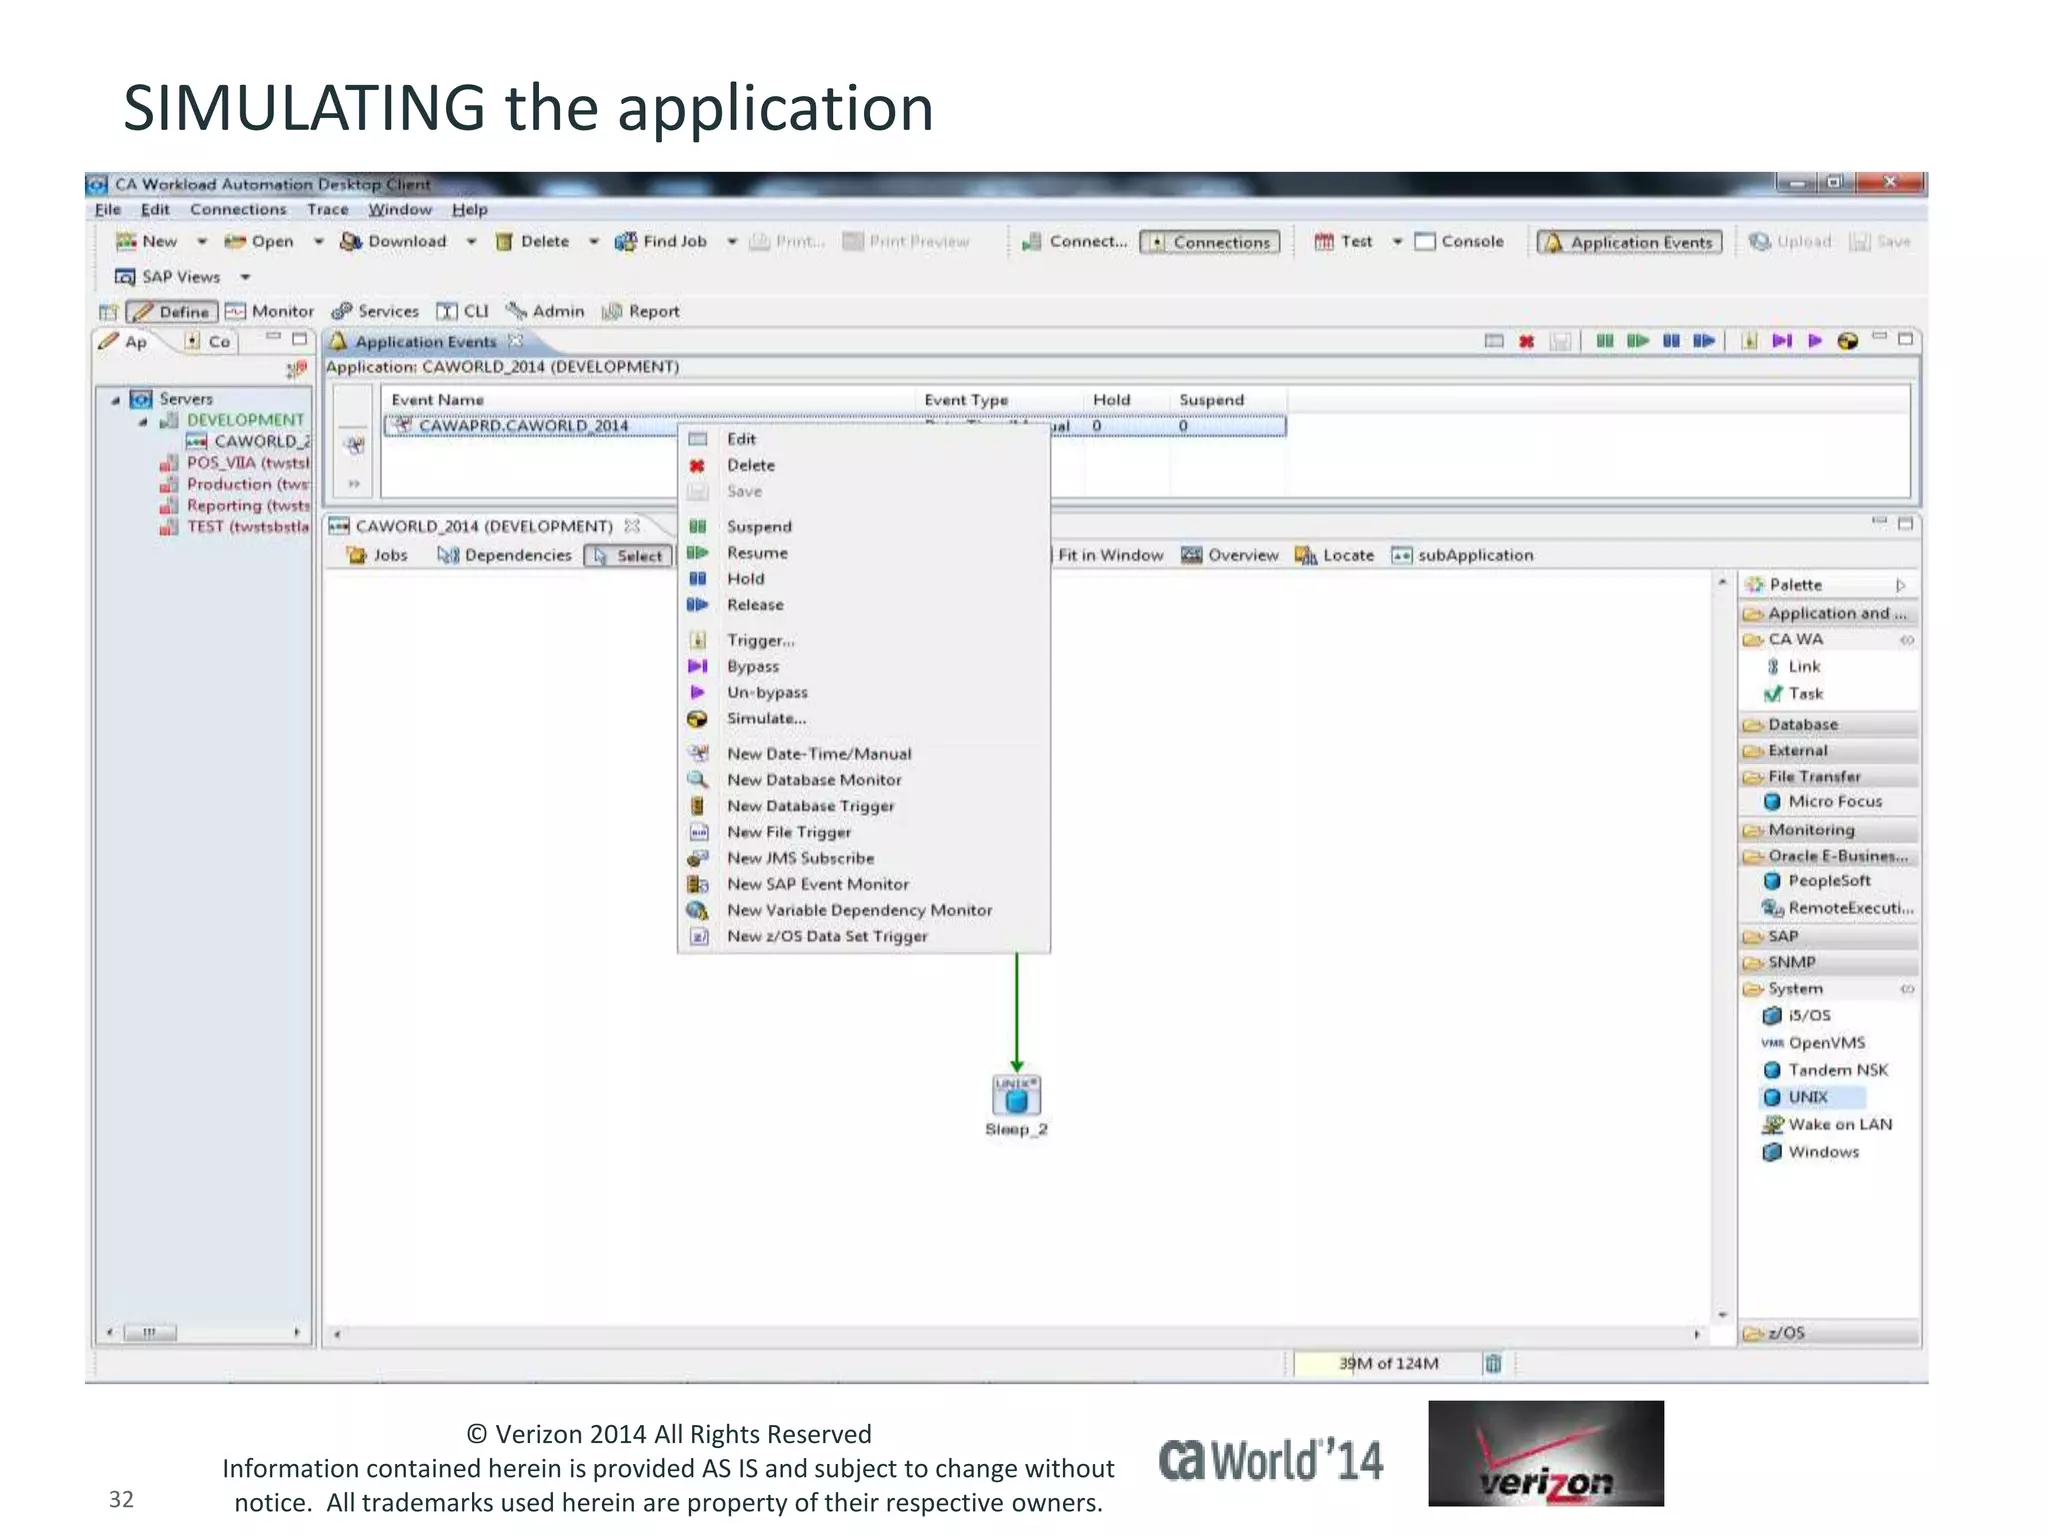Click New Date-Time/Manual menu entry
Screen dimensions: 2048x1536
(818, 753)
